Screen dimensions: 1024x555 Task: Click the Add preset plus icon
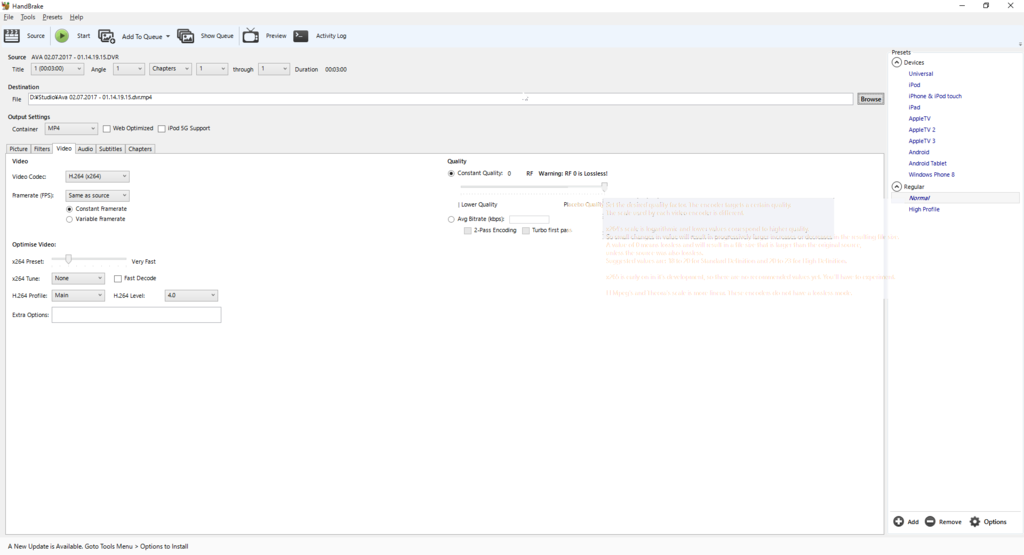899,521
